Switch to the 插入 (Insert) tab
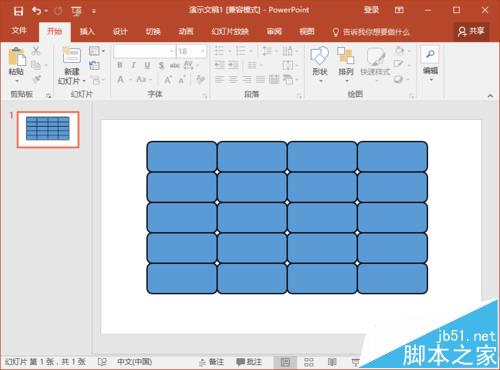The width and height of the screenshot is (500, 370). coord(87,31)
